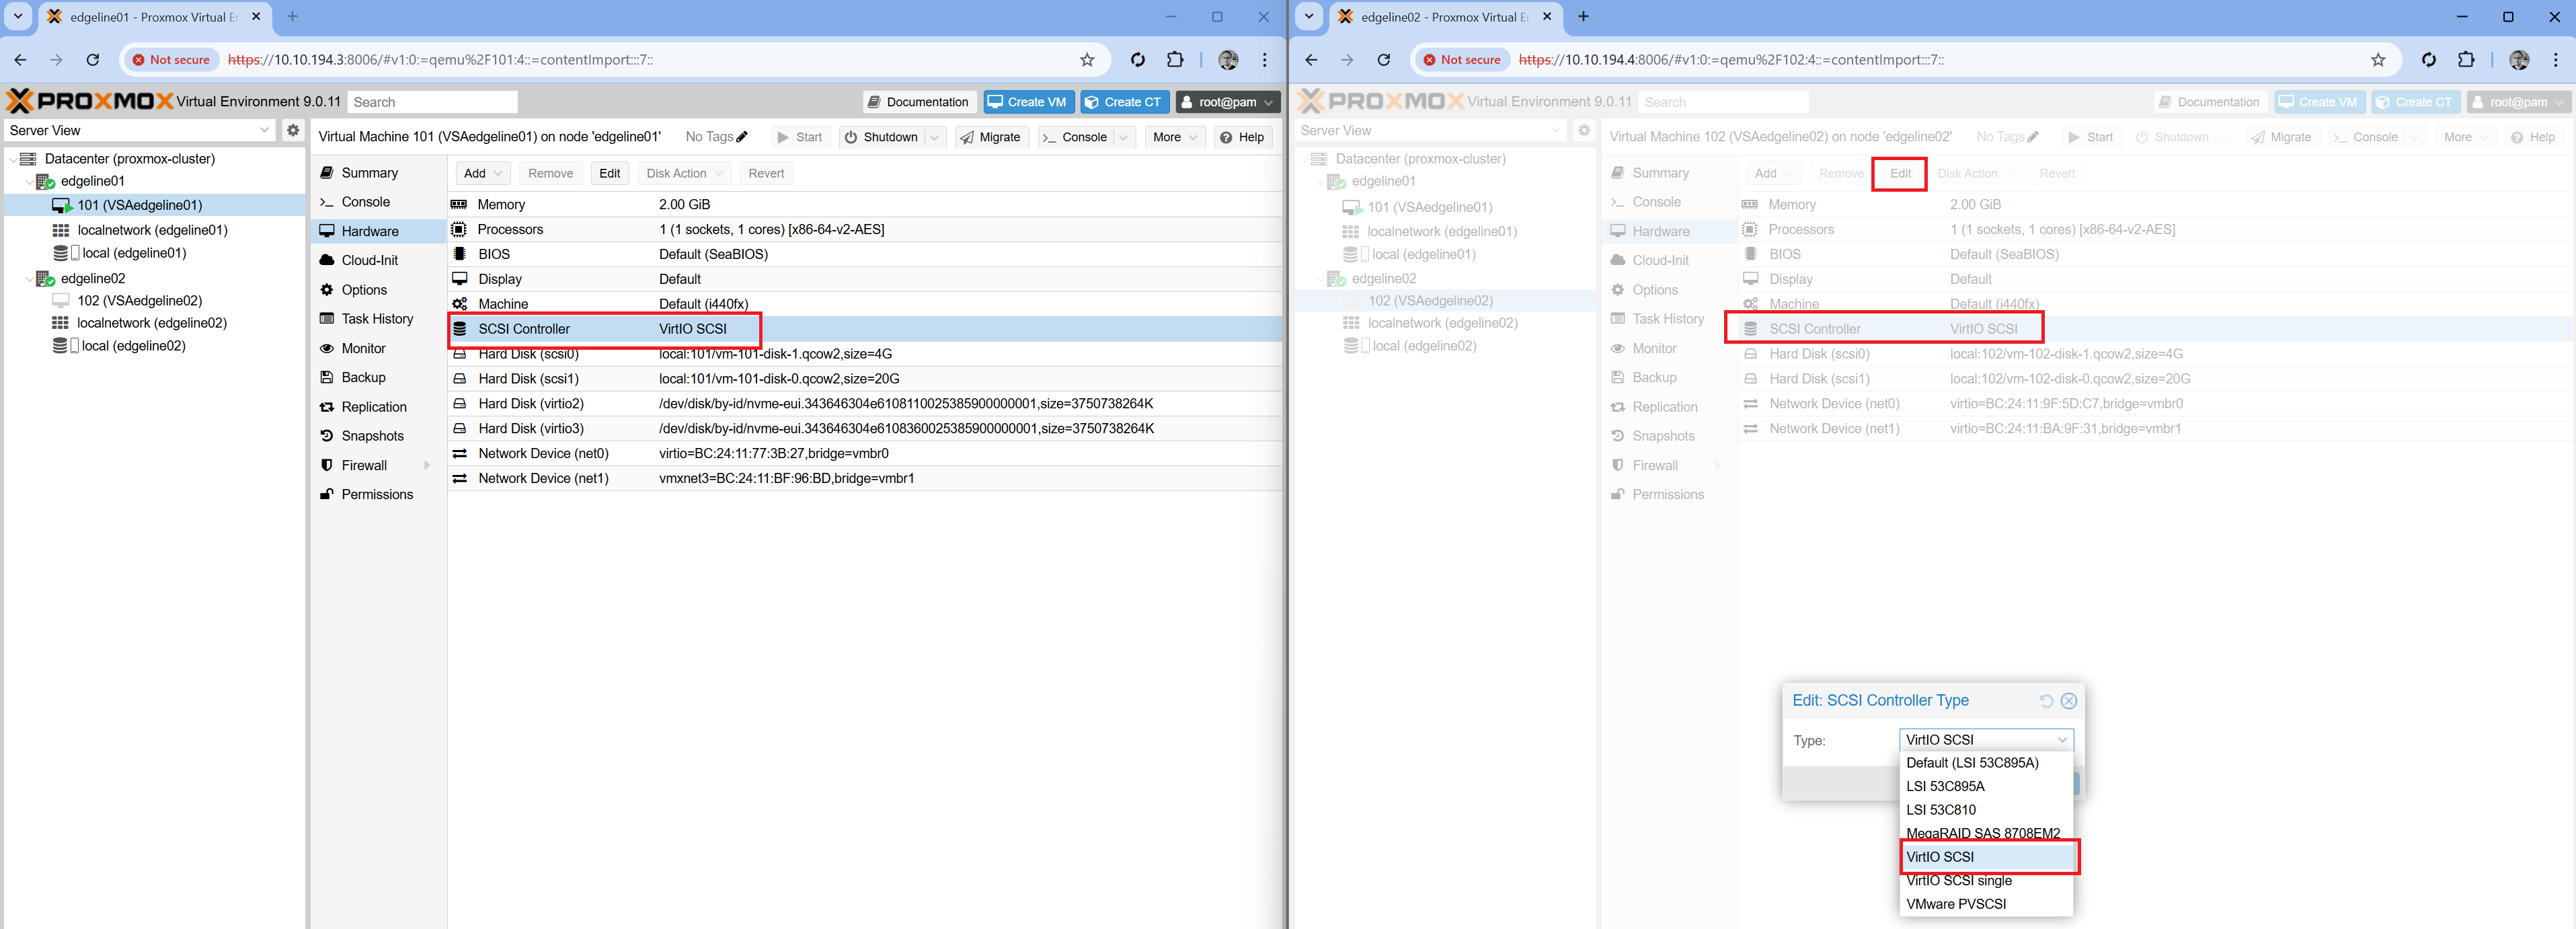
Task: Go back in edgeline01 browser
Action: 20,60
